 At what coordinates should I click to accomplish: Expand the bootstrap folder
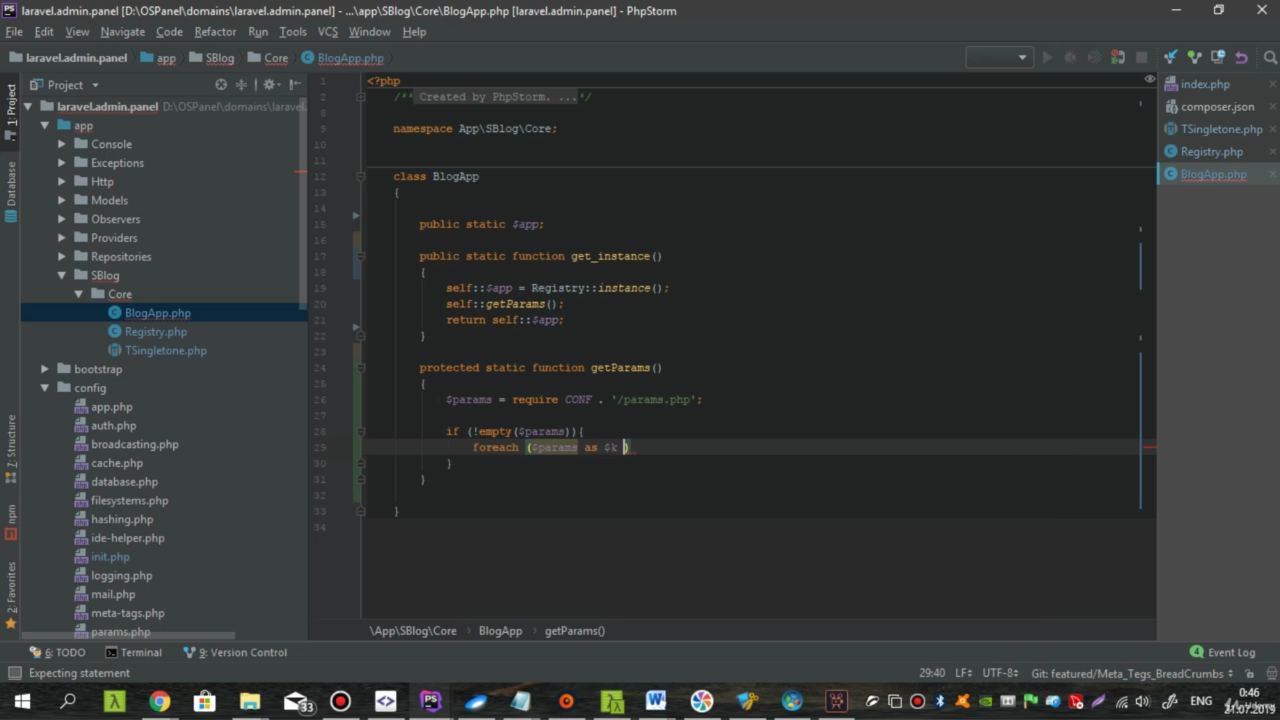point(45,369)
